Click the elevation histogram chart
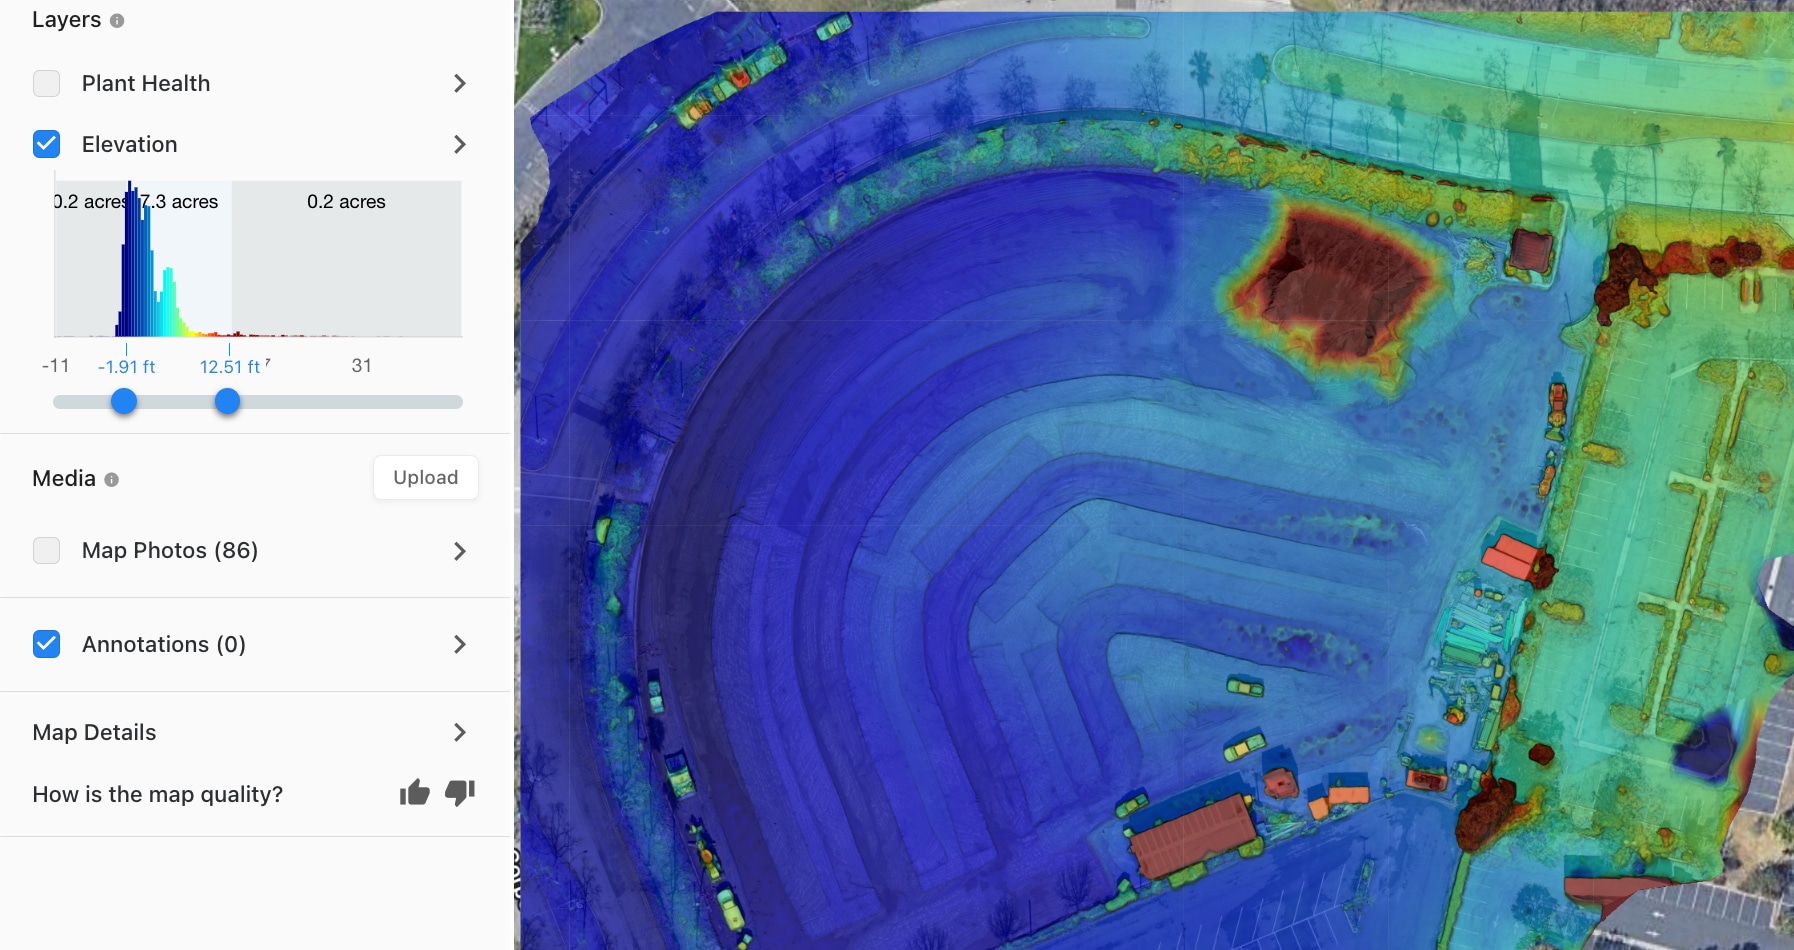Image resolution: width=1794 pixels, height=950 pixels. 258,260
